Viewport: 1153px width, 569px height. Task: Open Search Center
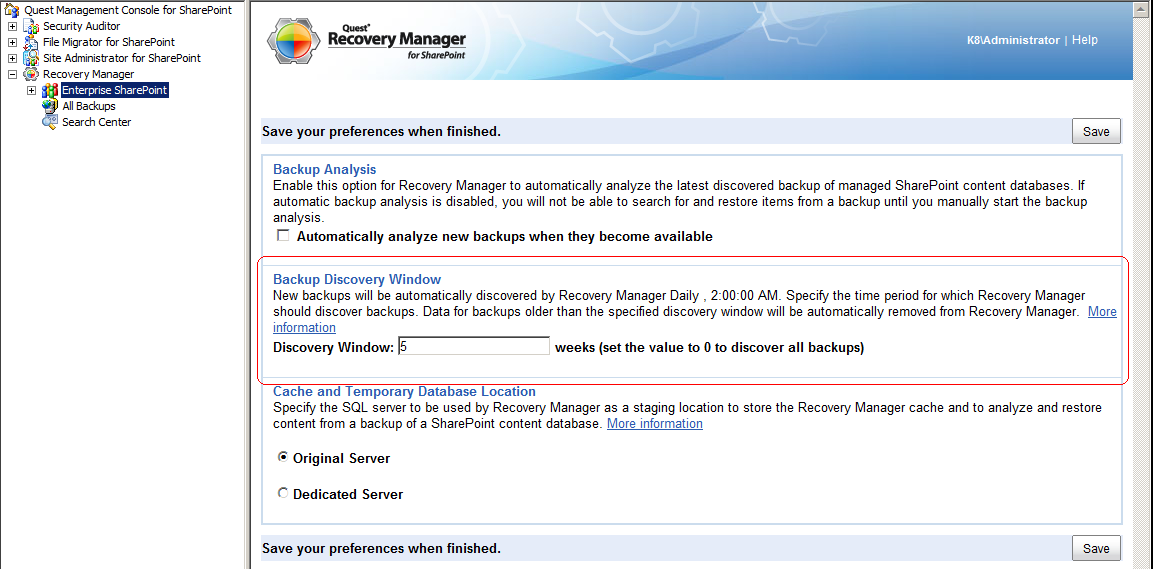click(x=96, y=122)
